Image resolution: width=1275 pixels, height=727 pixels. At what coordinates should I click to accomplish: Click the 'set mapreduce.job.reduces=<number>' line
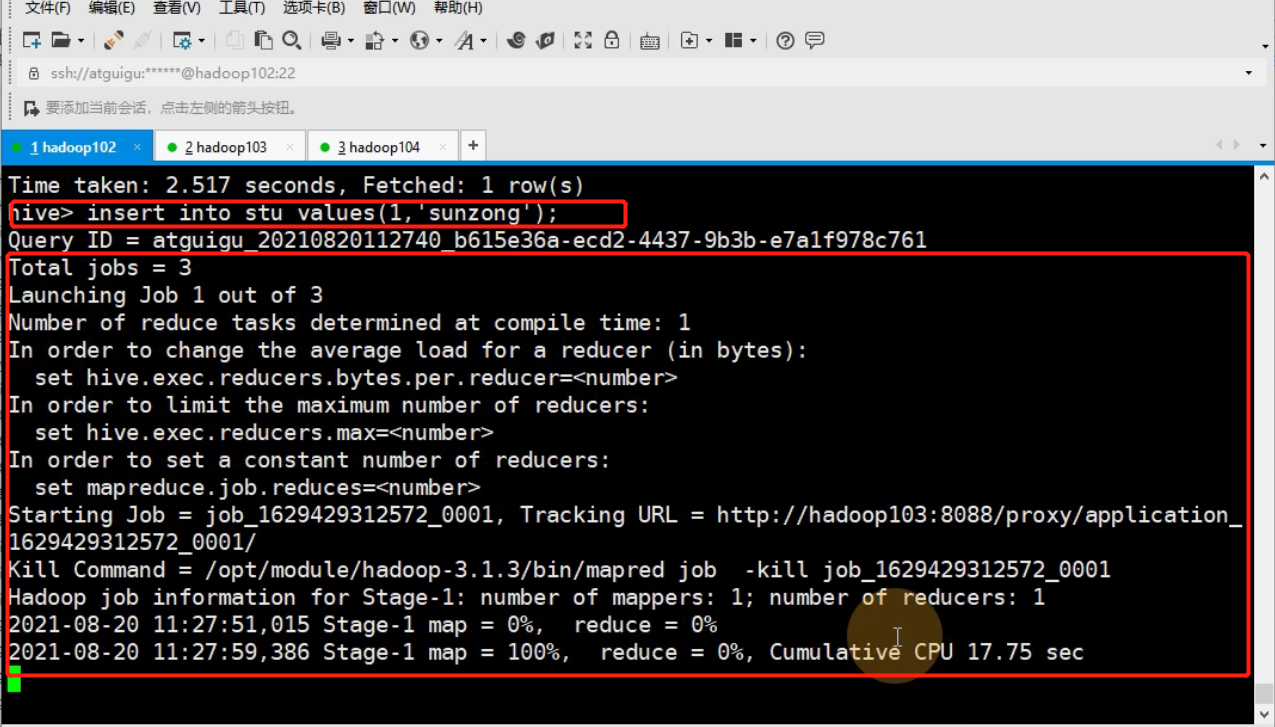(257, 488)
